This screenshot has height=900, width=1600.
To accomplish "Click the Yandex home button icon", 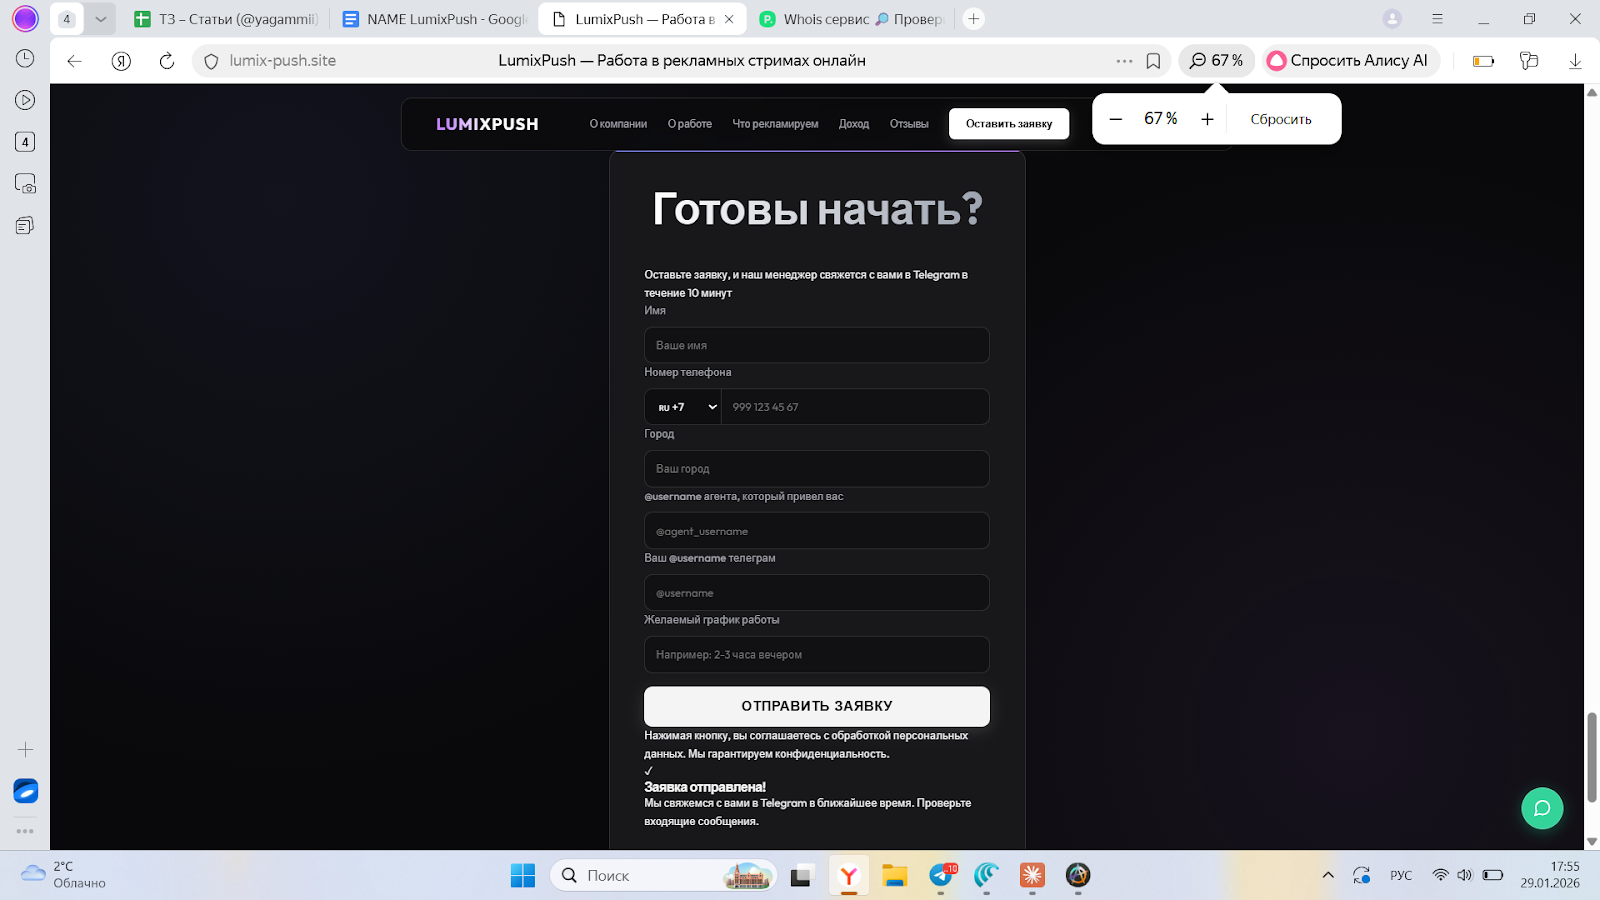I will click(x=121, y=61).
